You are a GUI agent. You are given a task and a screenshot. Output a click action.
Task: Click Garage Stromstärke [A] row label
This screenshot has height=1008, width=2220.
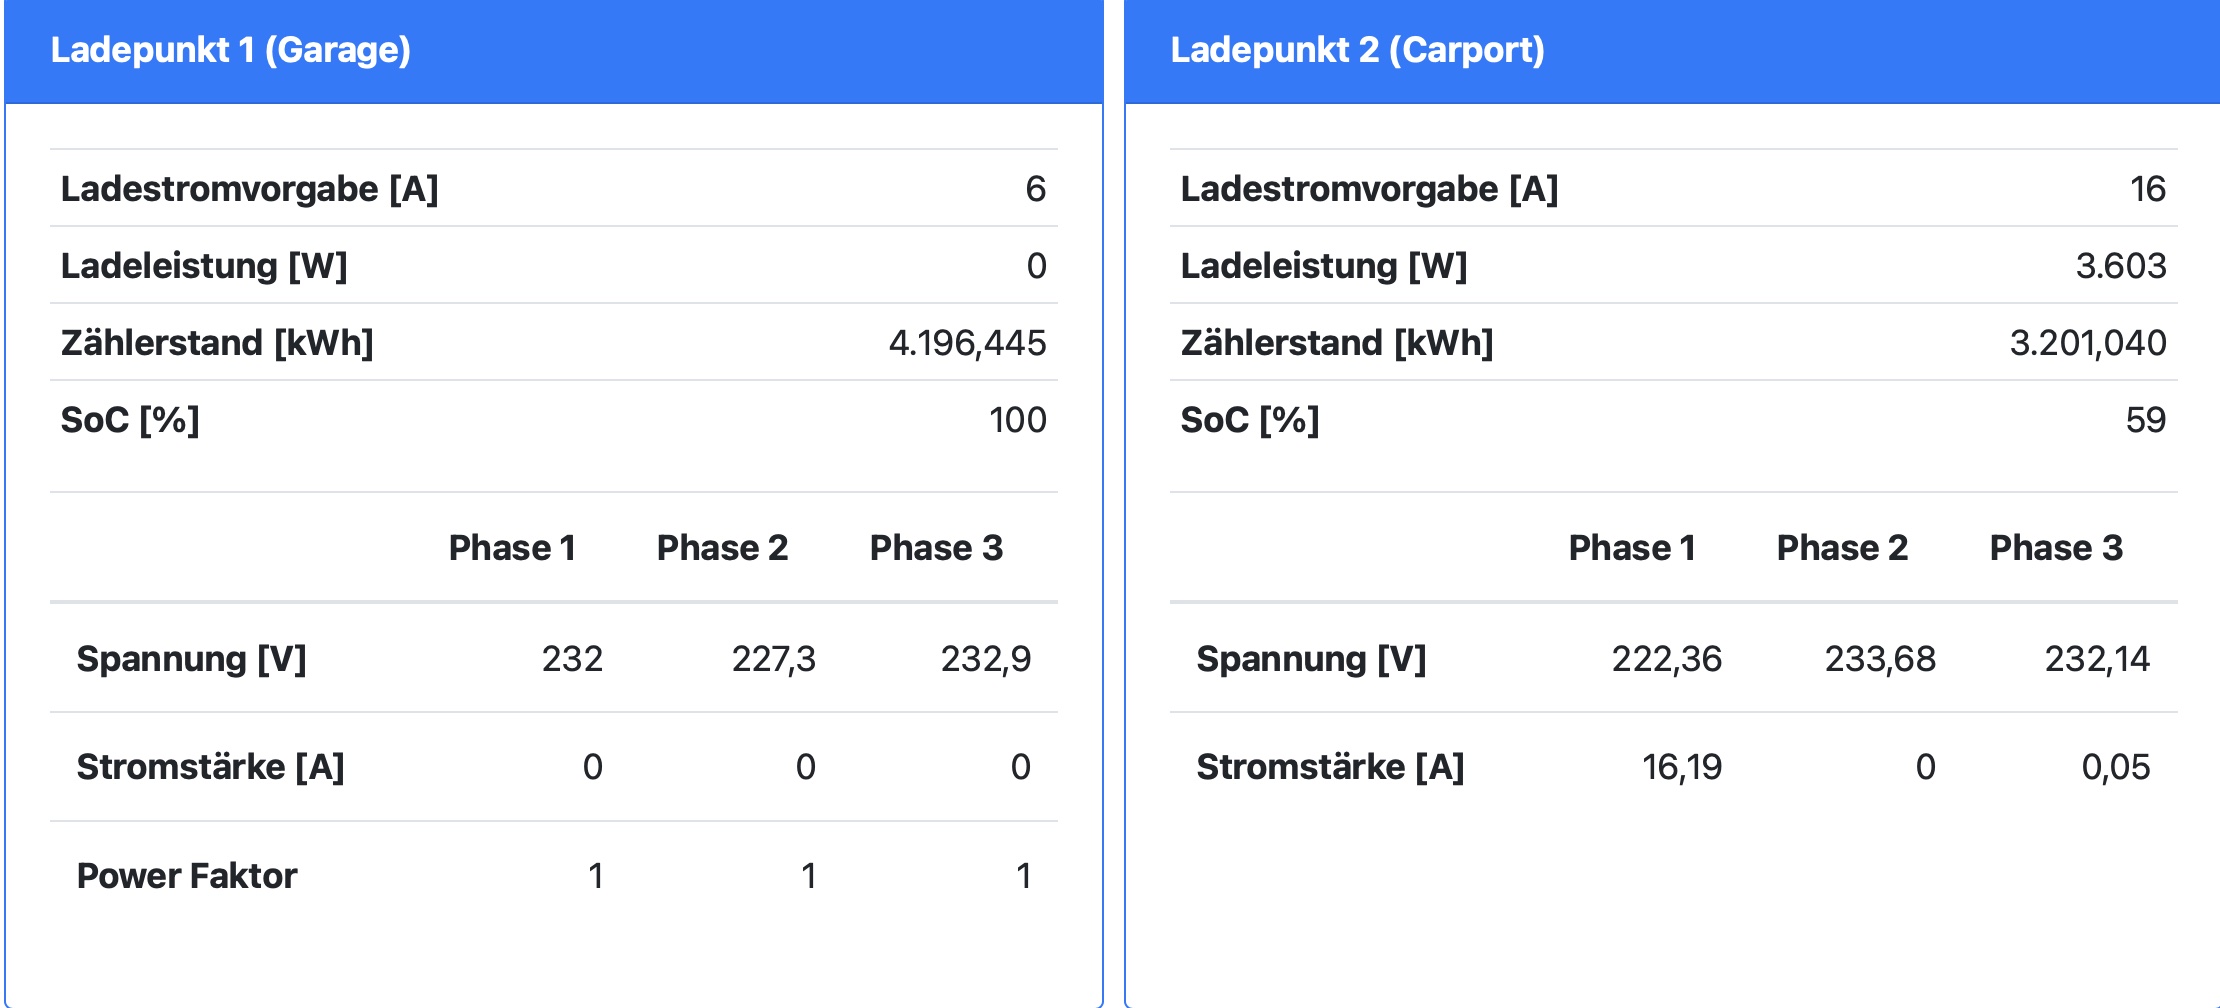click(211, 767)
